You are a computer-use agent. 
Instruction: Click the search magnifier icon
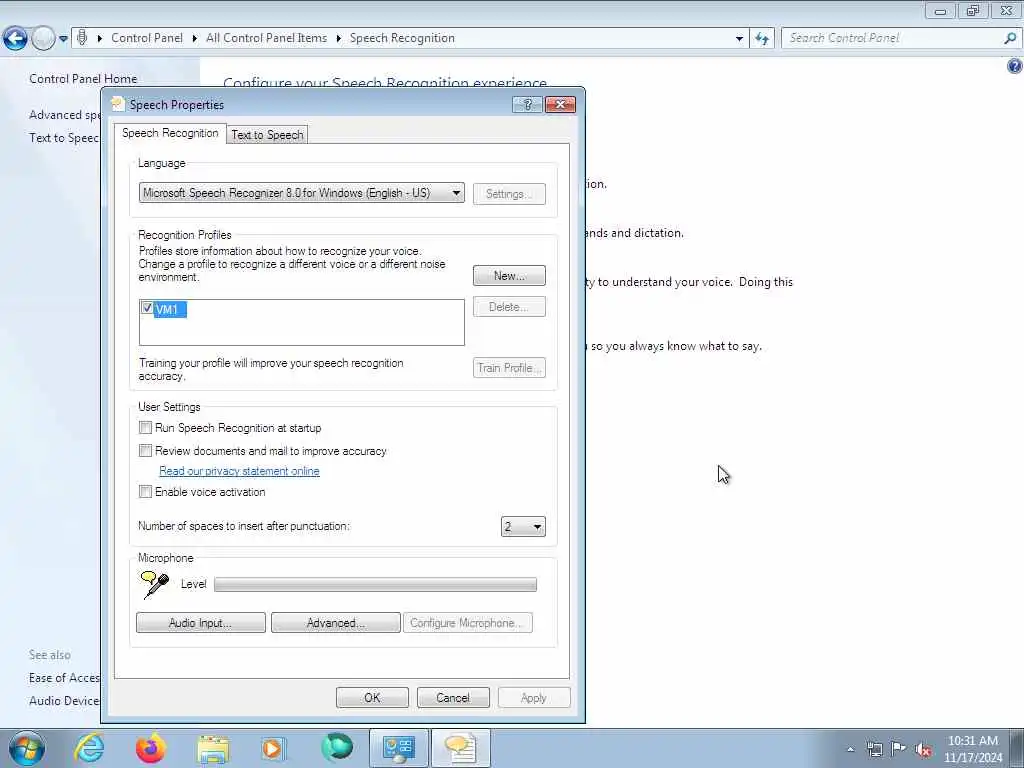click(x=1010, y=38)
